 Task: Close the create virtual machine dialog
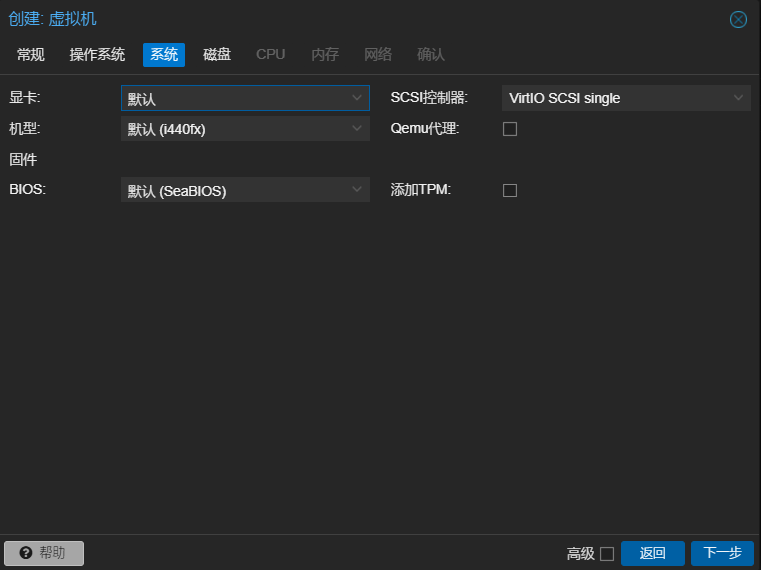click(x=738, y=19)
